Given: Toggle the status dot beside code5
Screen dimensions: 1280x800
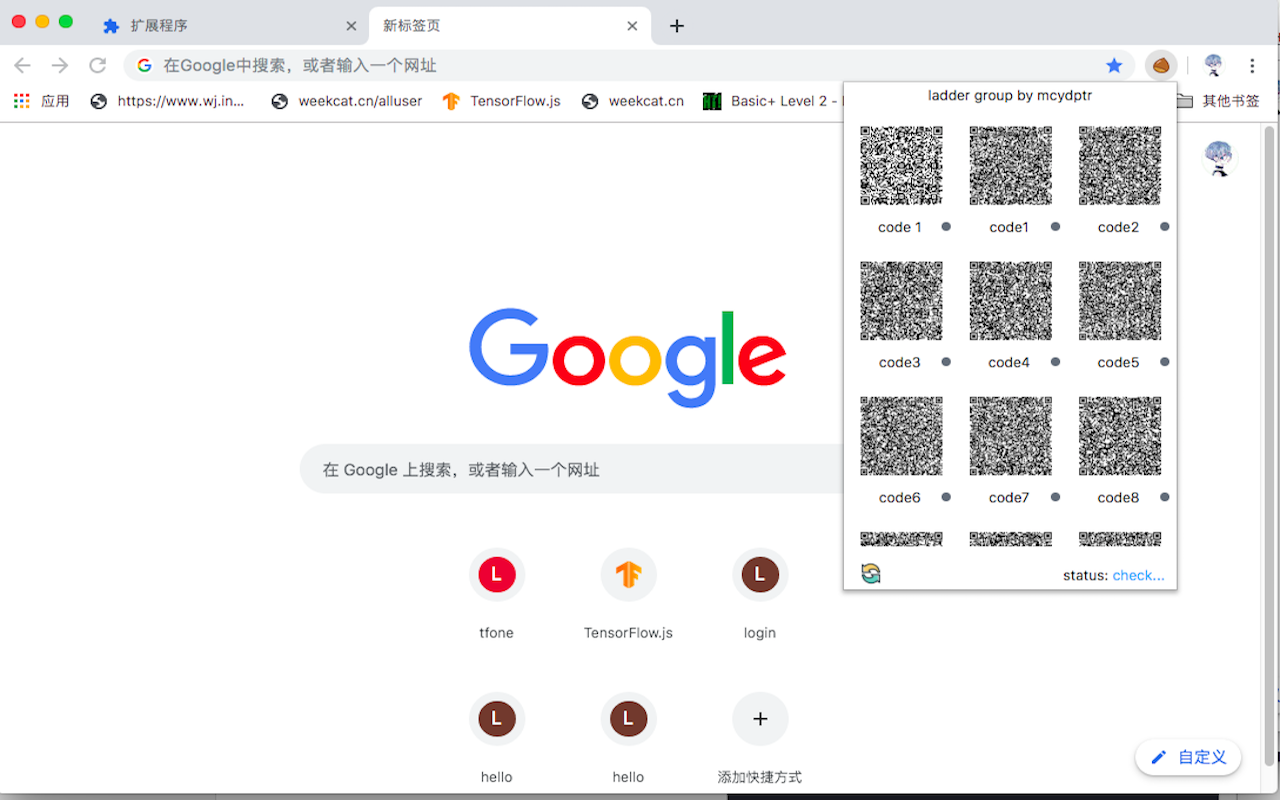Looking at the screenshot, I should (1164, 362).
